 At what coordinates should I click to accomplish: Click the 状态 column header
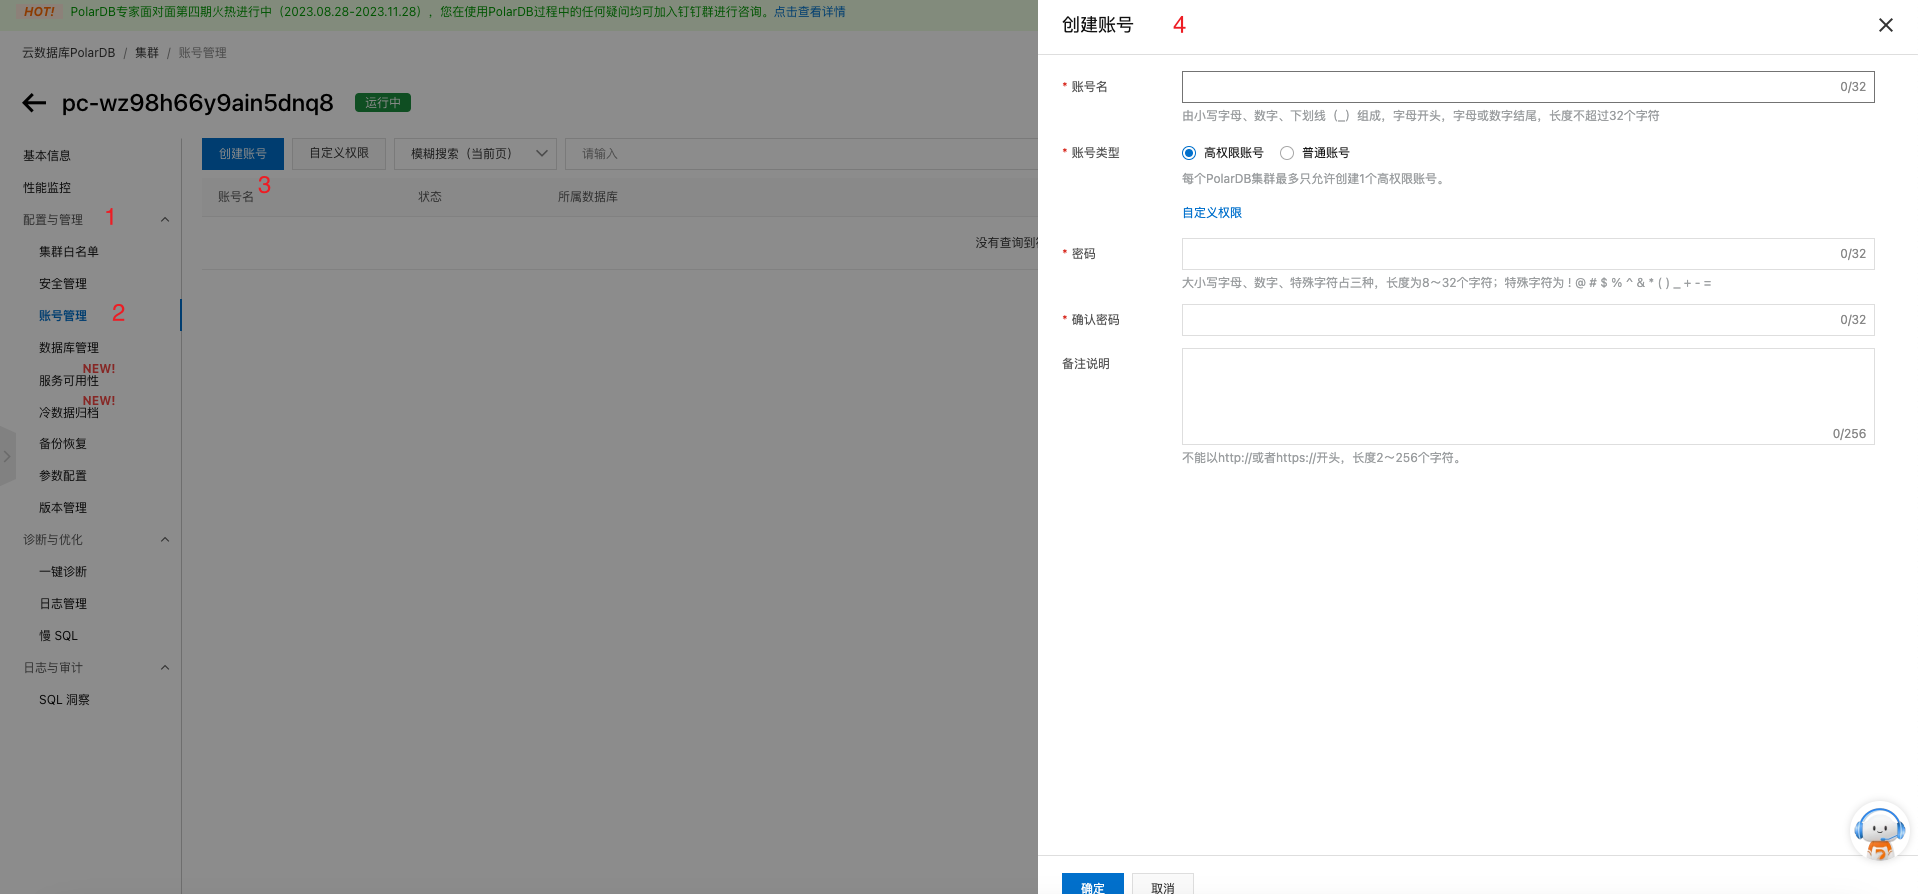tap(430, 197)
